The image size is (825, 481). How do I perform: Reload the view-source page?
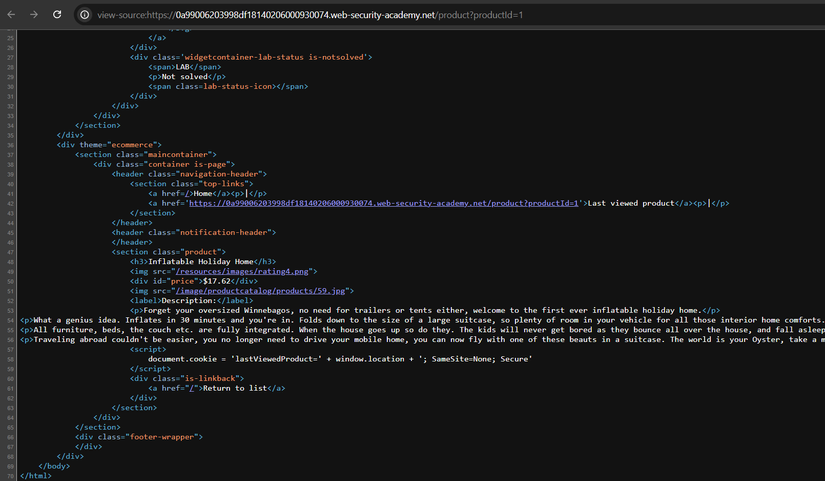pos(57,15)
